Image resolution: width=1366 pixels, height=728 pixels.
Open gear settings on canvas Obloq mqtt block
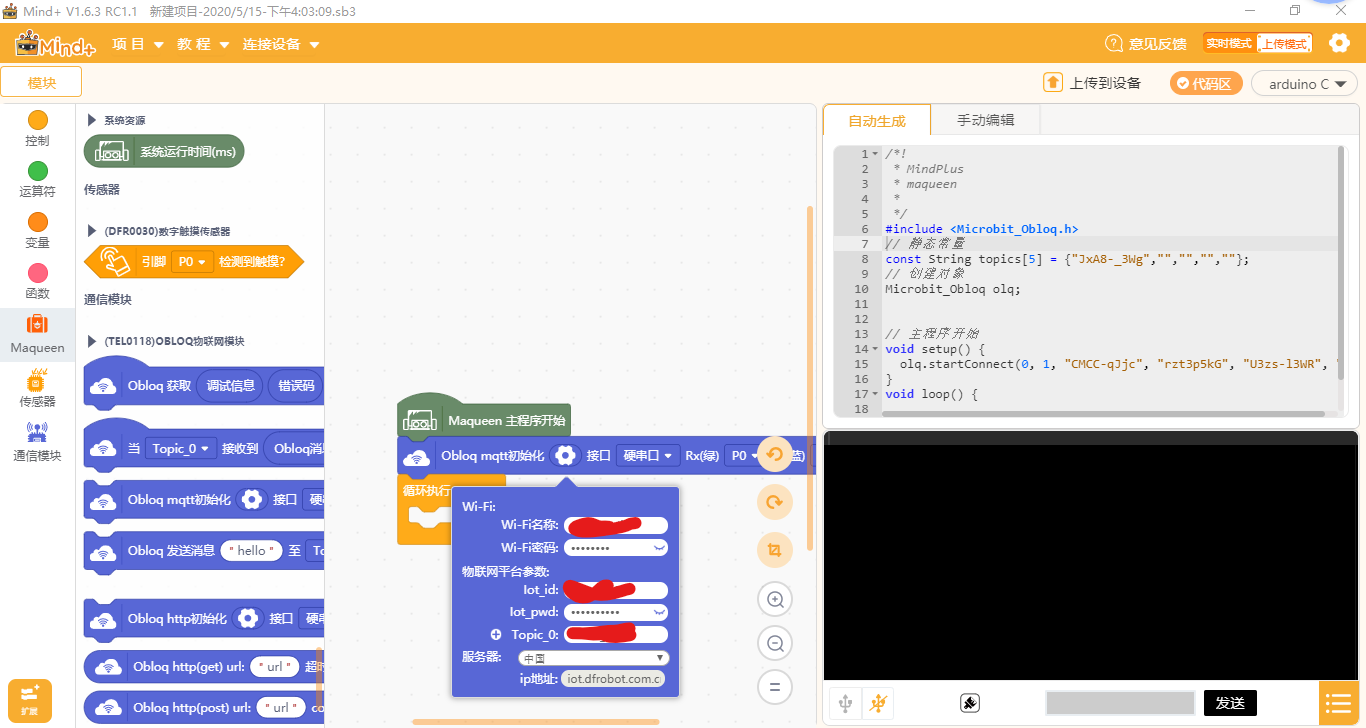click(565, 455)
